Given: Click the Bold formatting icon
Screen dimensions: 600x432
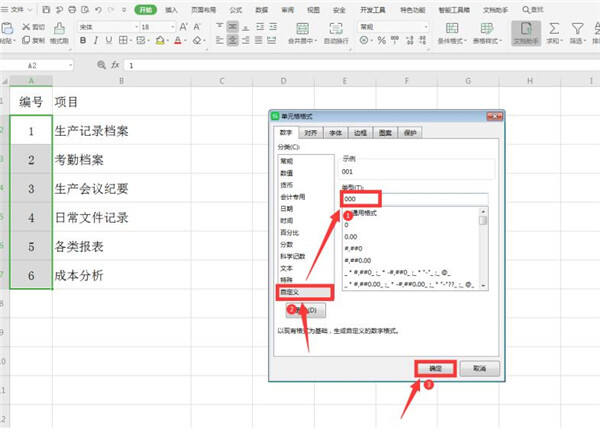Looking at the screenshot, I should [x=83, y=42].
